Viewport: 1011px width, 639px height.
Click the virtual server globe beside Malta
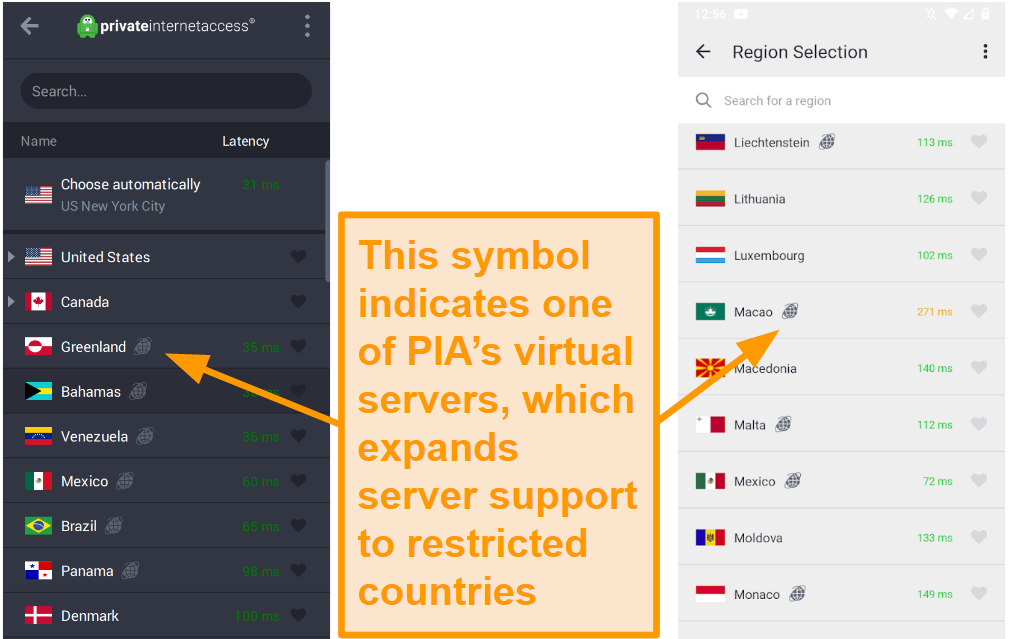click(x=781, y=424)
